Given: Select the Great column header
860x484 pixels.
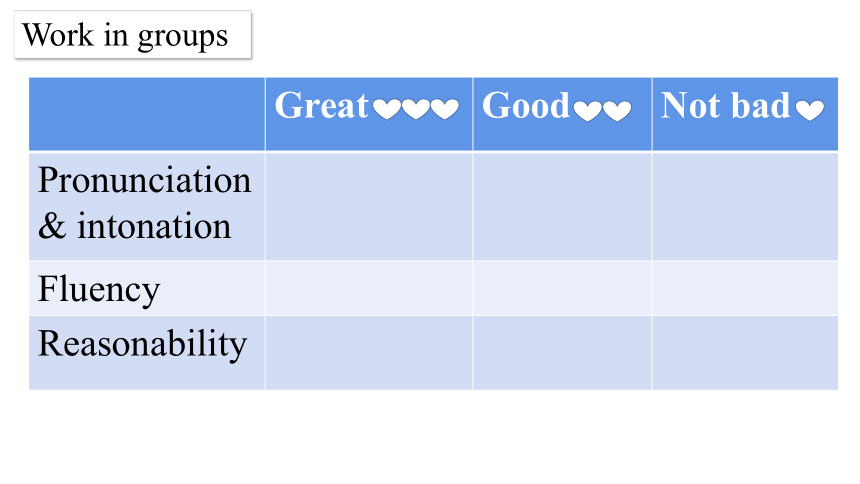Looking at the screenshot, I should coord(369,114).
